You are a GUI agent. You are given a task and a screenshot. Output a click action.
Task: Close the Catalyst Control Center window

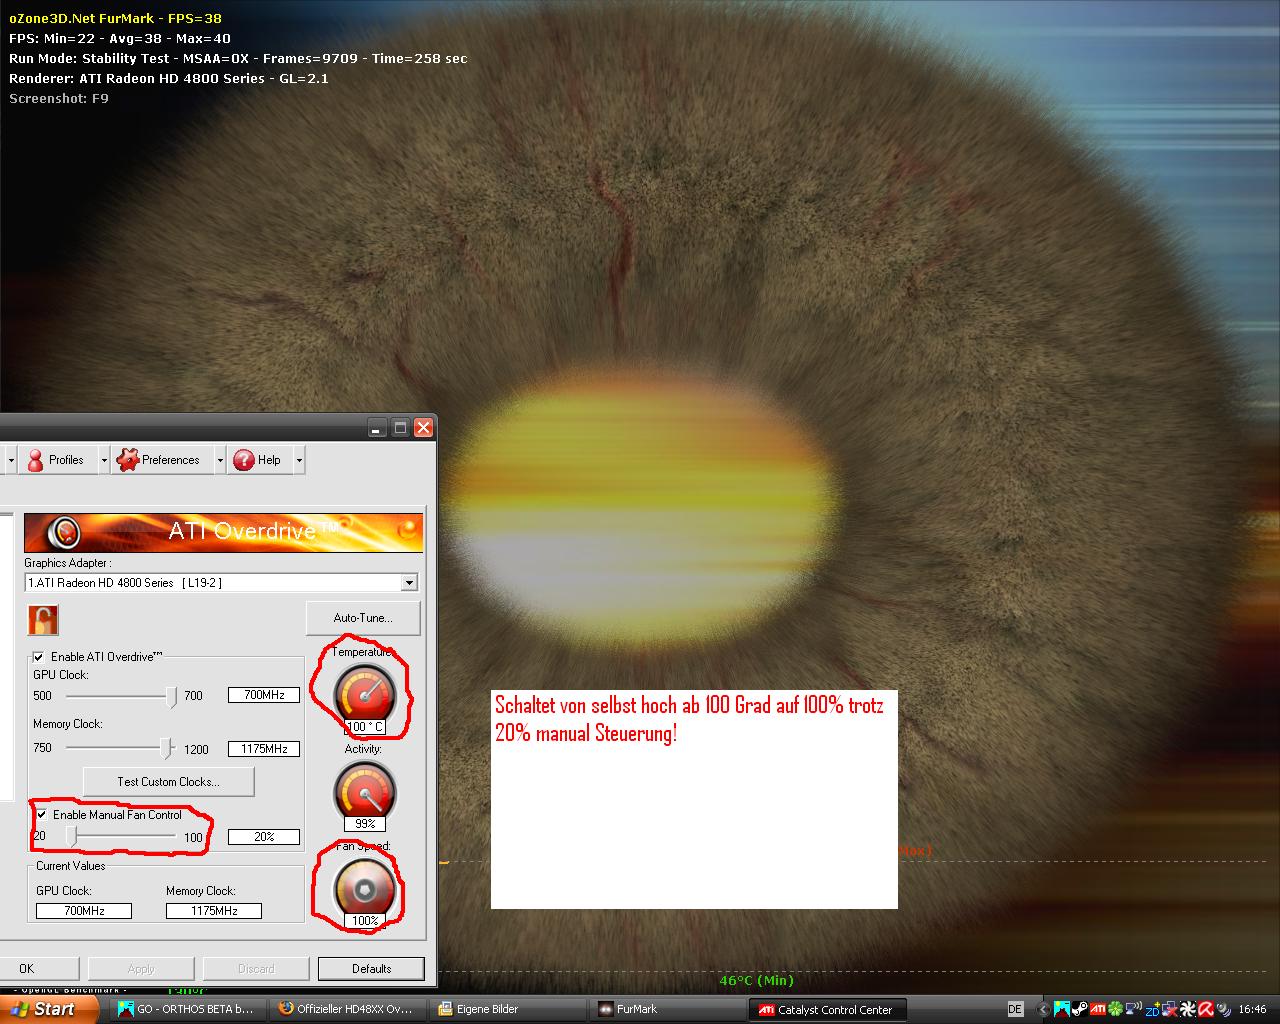click(423, 428)
